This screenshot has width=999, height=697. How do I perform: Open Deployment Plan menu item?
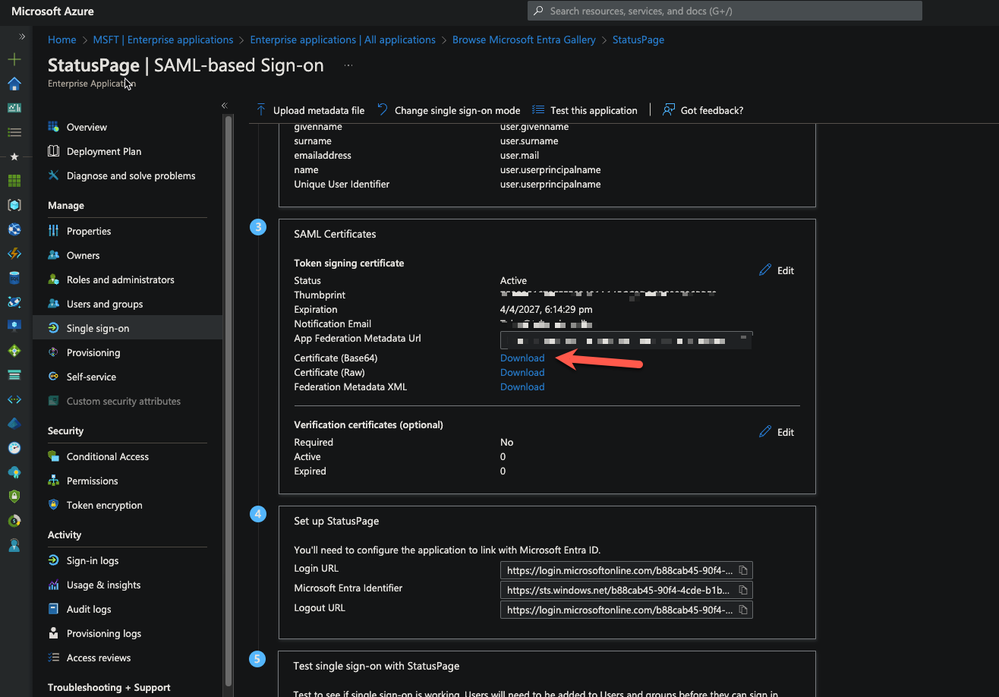[x=104, y=152]
